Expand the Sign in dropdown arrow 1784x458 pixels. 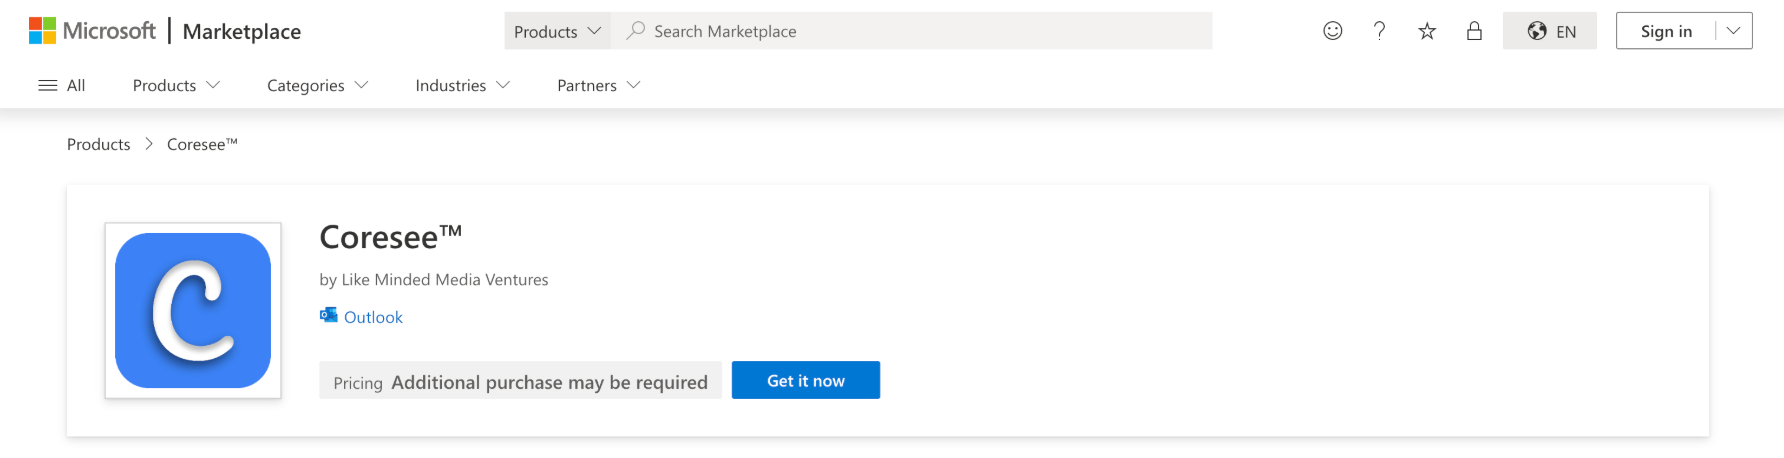(x=1734, y=31)
